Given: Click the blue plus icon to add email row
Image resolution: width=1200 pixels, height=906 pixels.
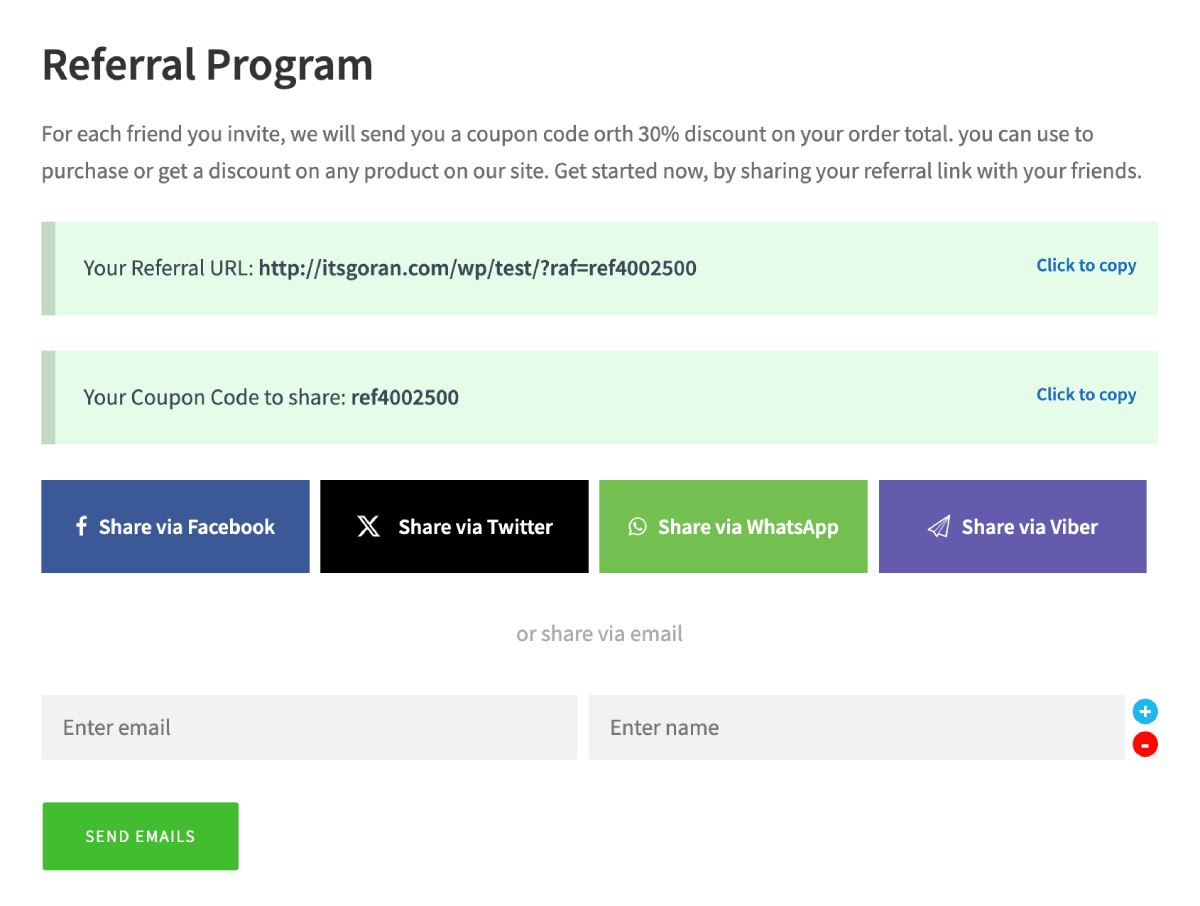Looking at the screenshot, I should pos(1144,711).
